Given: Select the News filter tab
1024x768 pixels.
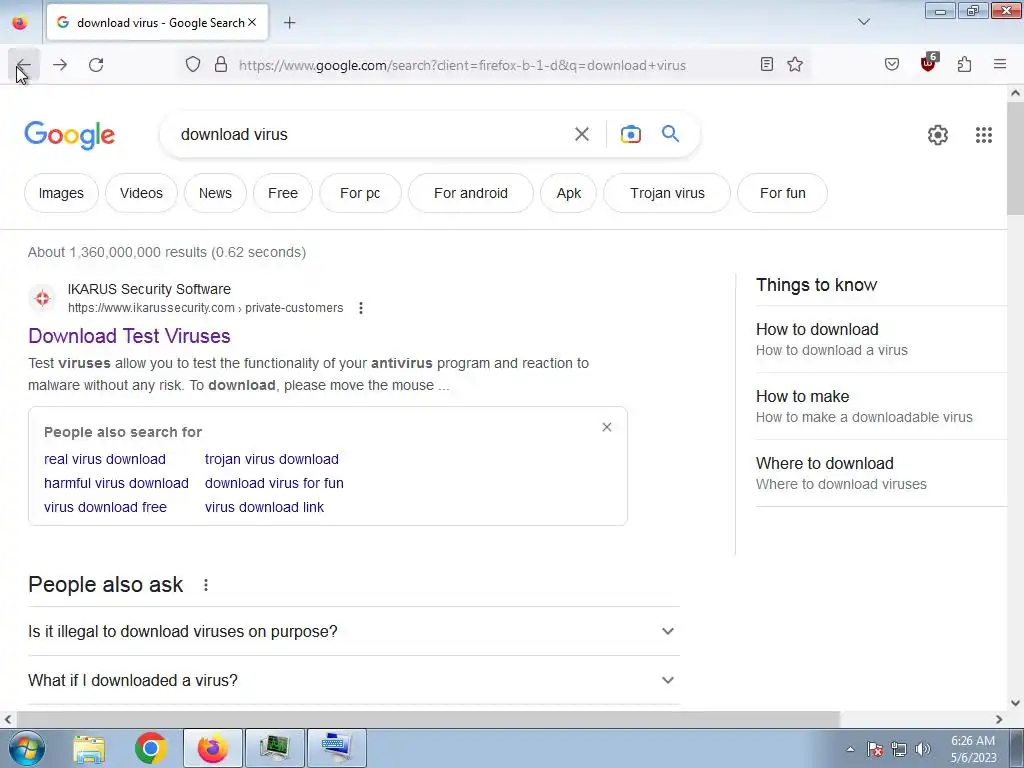Looking at the screenshot, I should (215, 193).
